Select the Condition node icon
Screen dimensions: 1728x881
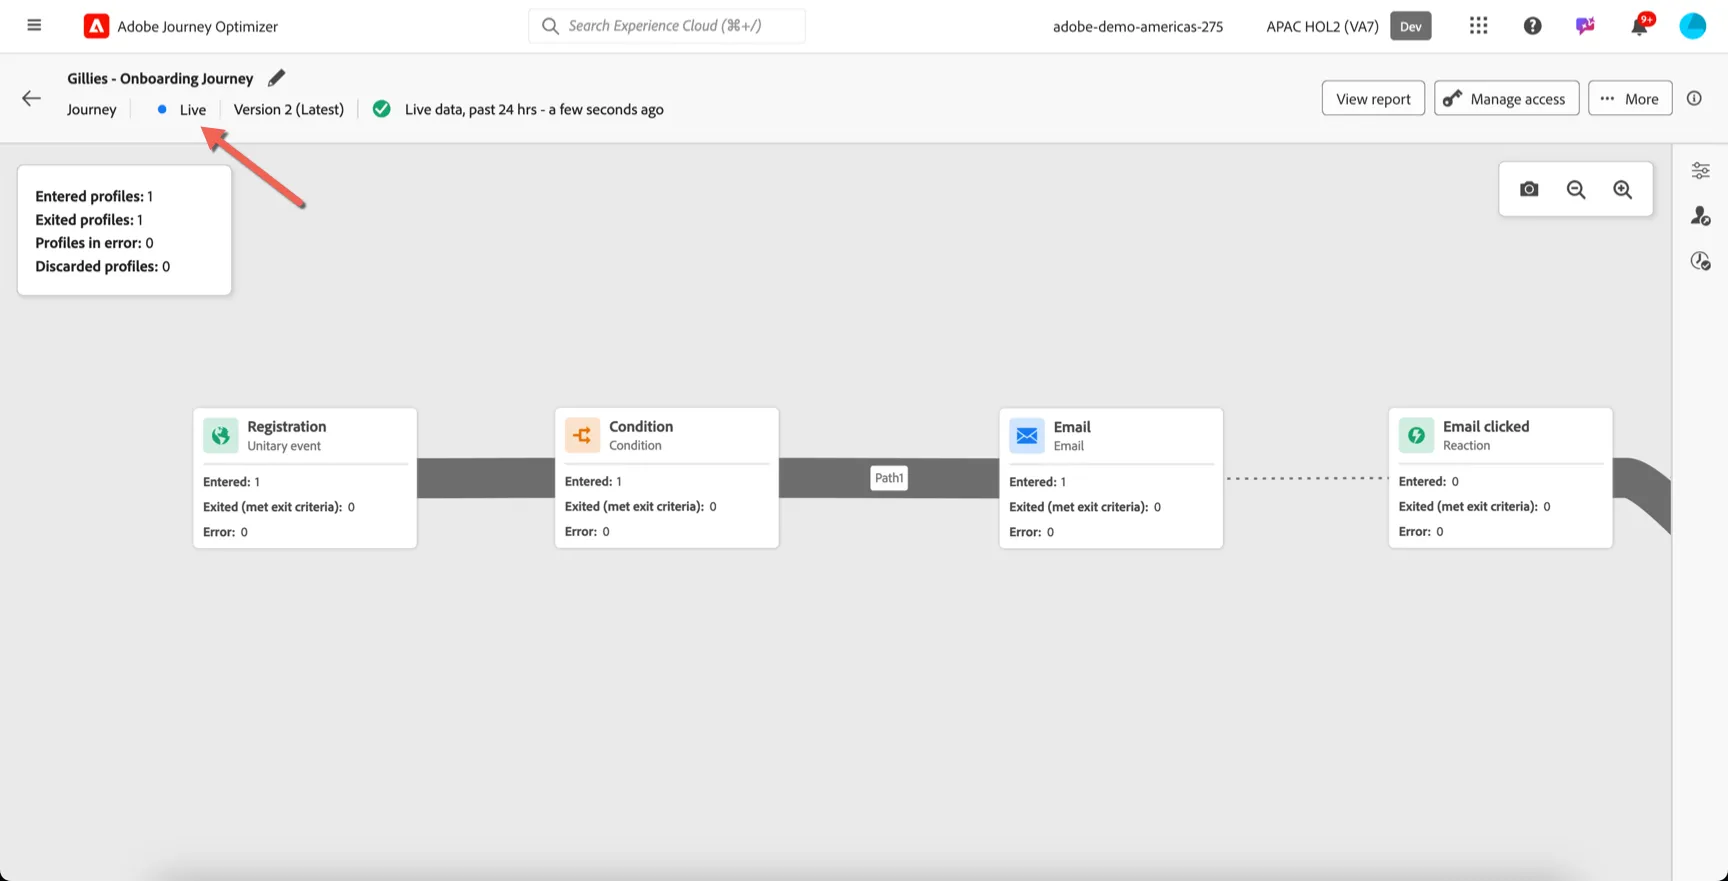583,436
